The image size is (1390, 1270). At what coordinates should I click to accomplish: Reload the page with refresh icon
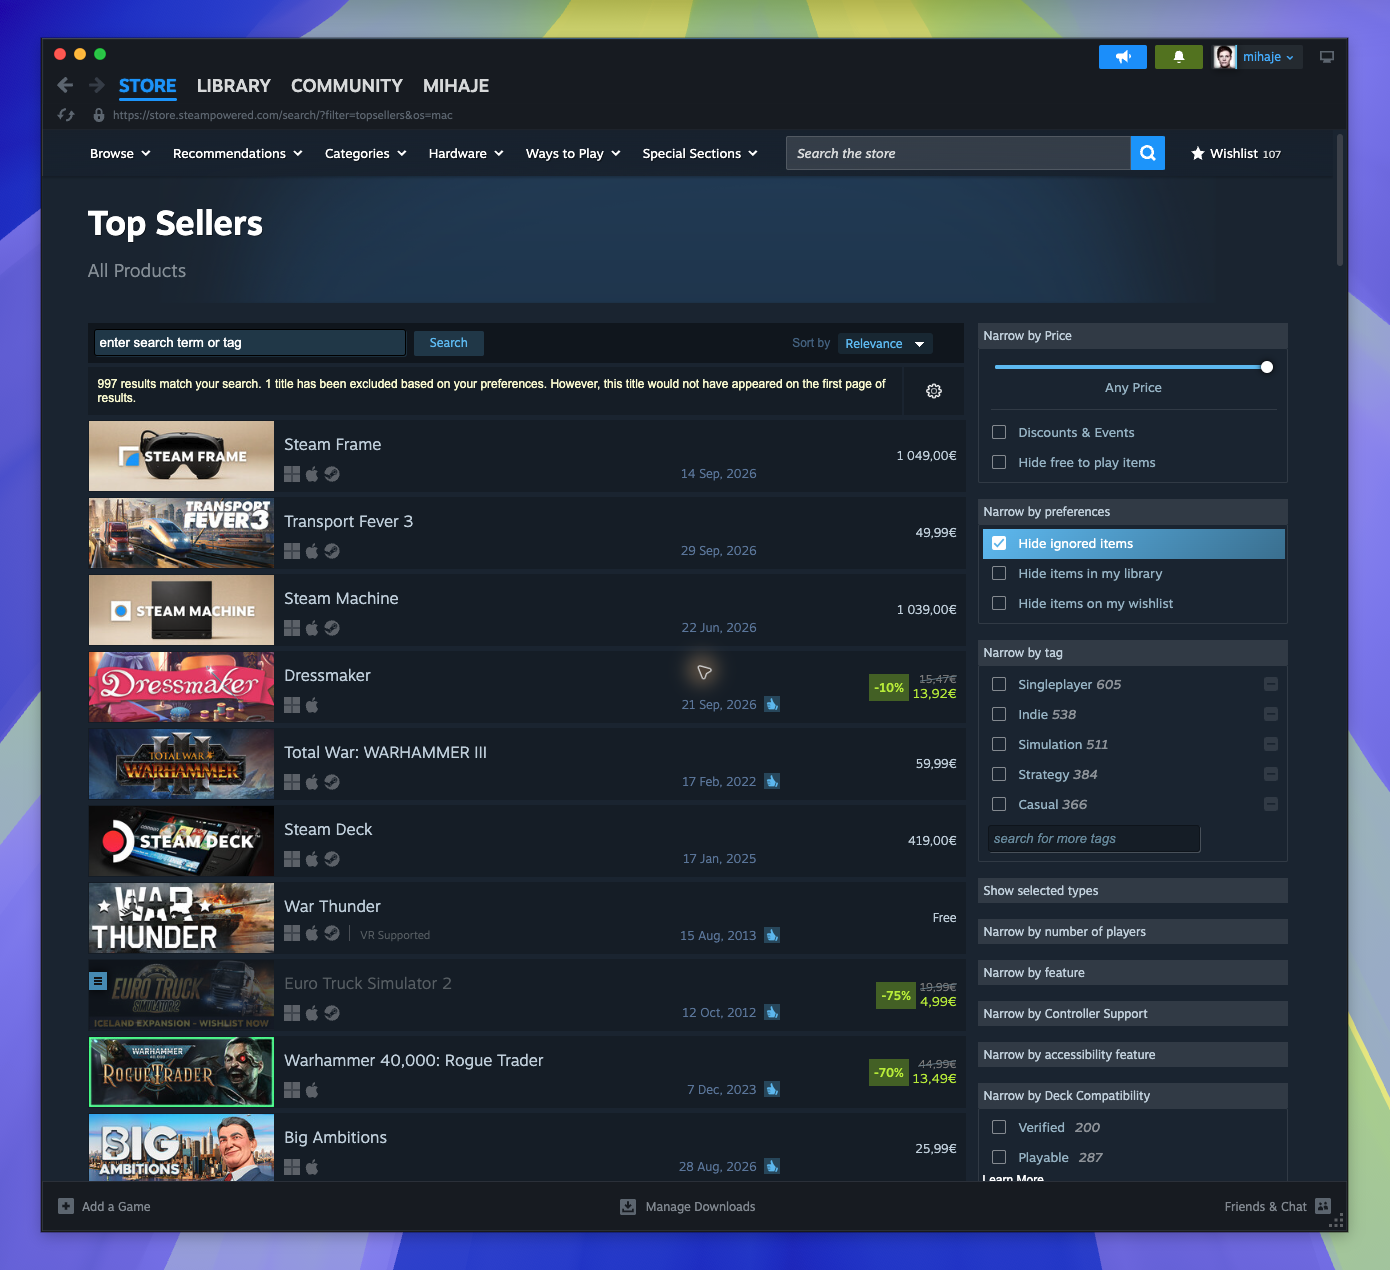66,115
